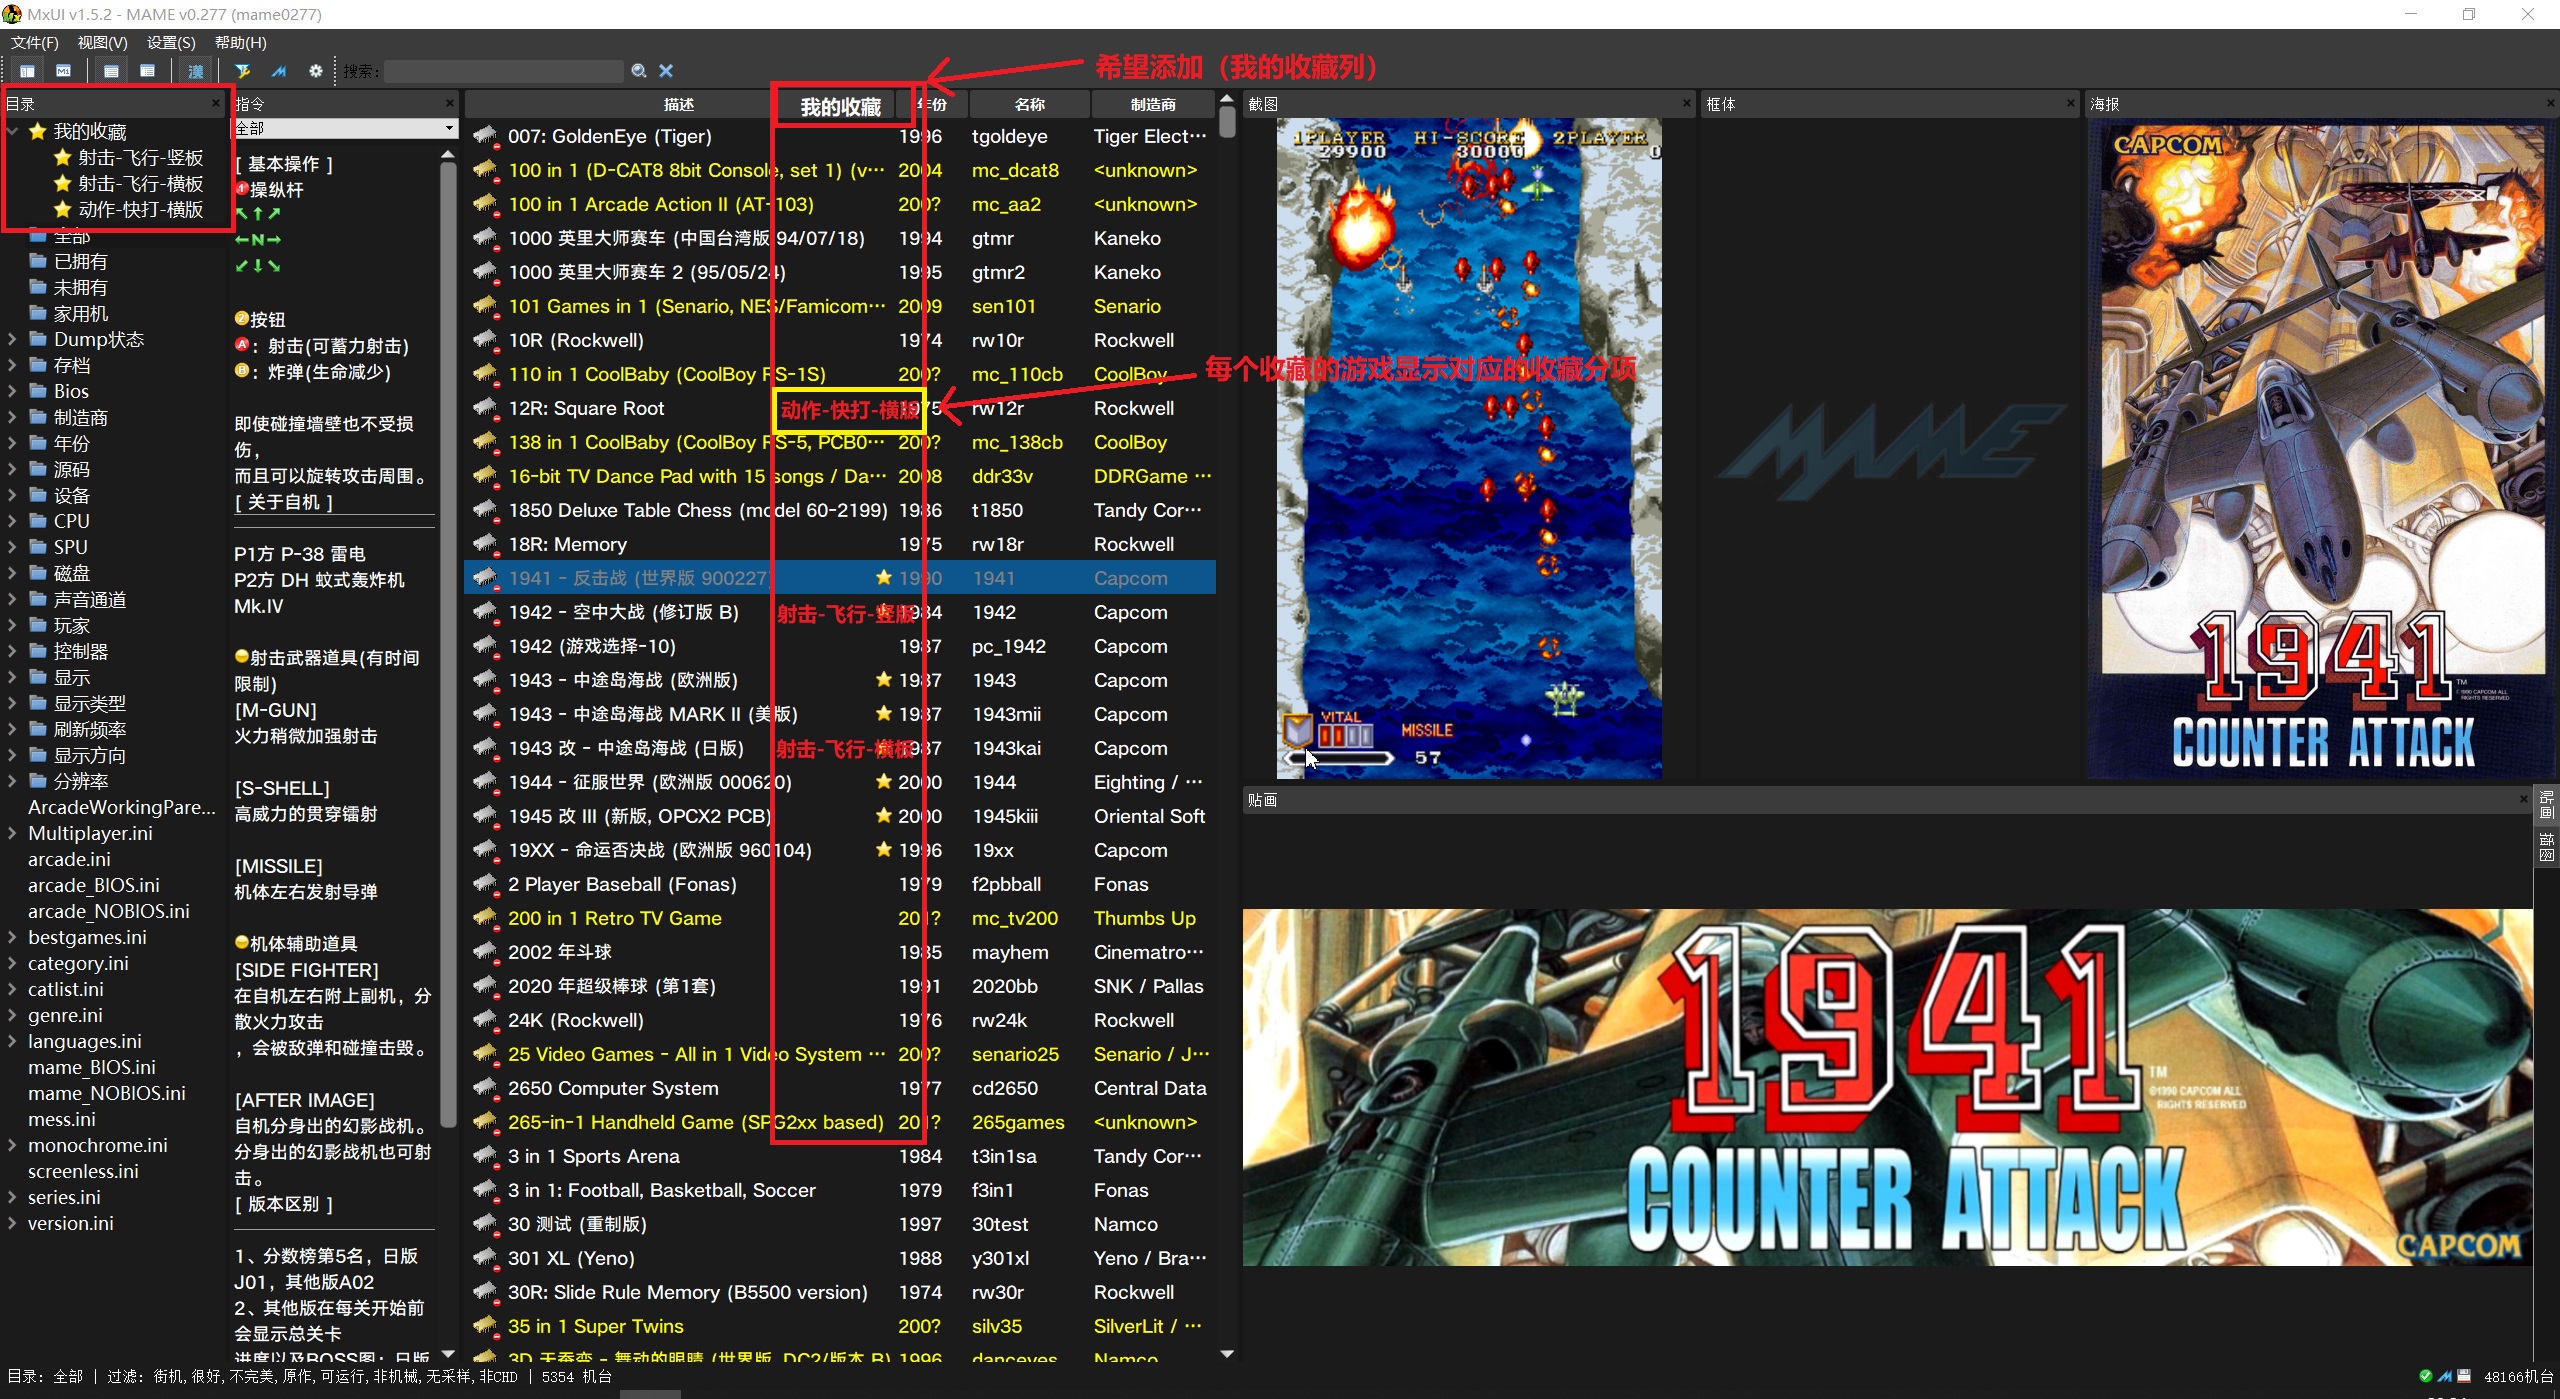Expand the 分辨率 tree node
Viewport: 2560px width, 1399px height.
tap(12, 781)
